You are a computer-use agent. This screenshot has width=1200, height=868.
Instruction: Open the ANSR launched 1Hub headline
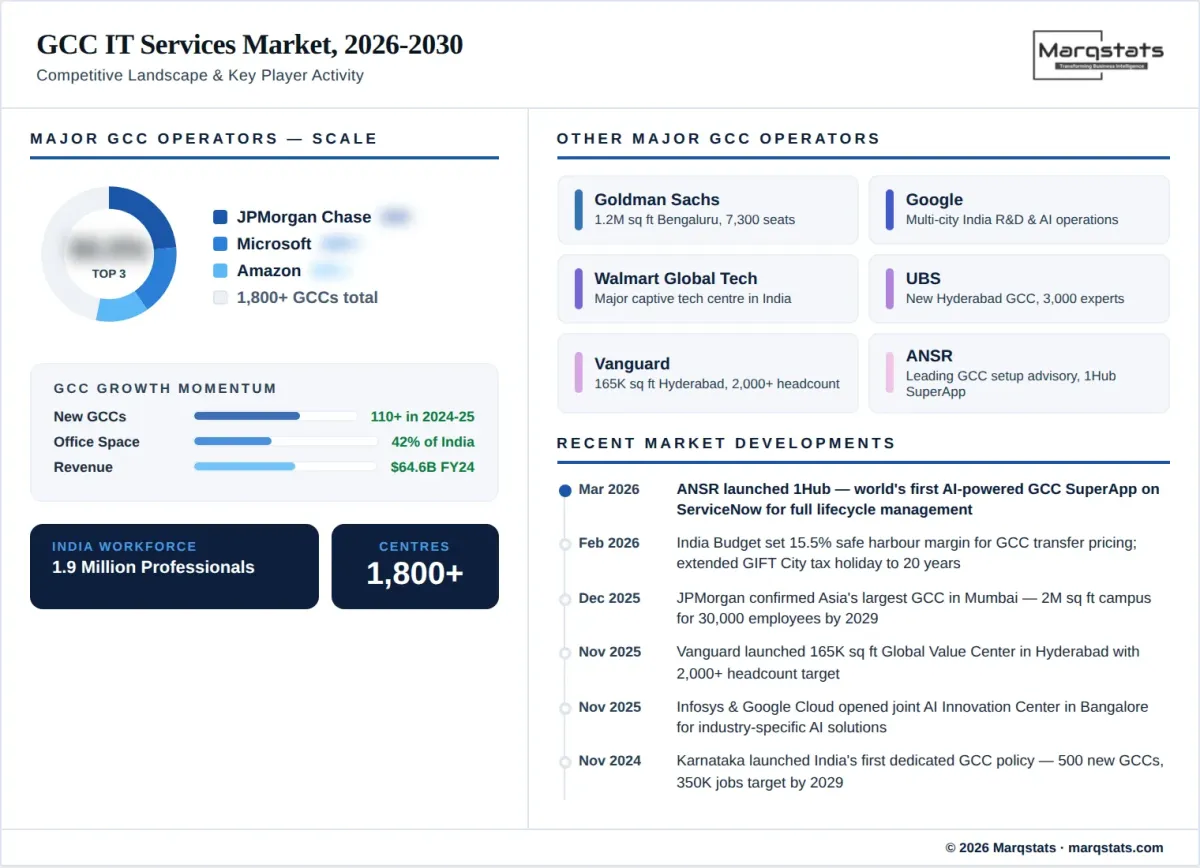[918, 499]
